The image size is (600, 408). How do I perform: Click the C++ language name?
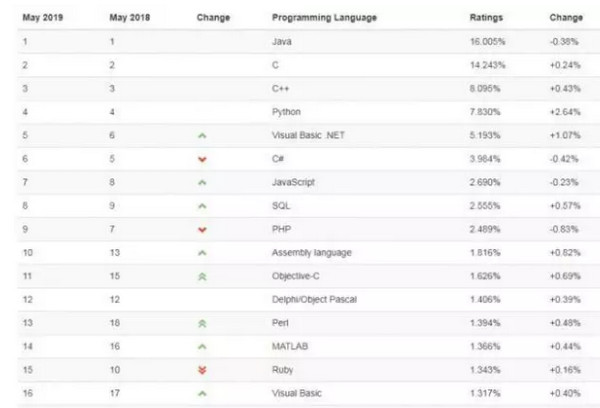pyautogui.click(x=279, y=89)
